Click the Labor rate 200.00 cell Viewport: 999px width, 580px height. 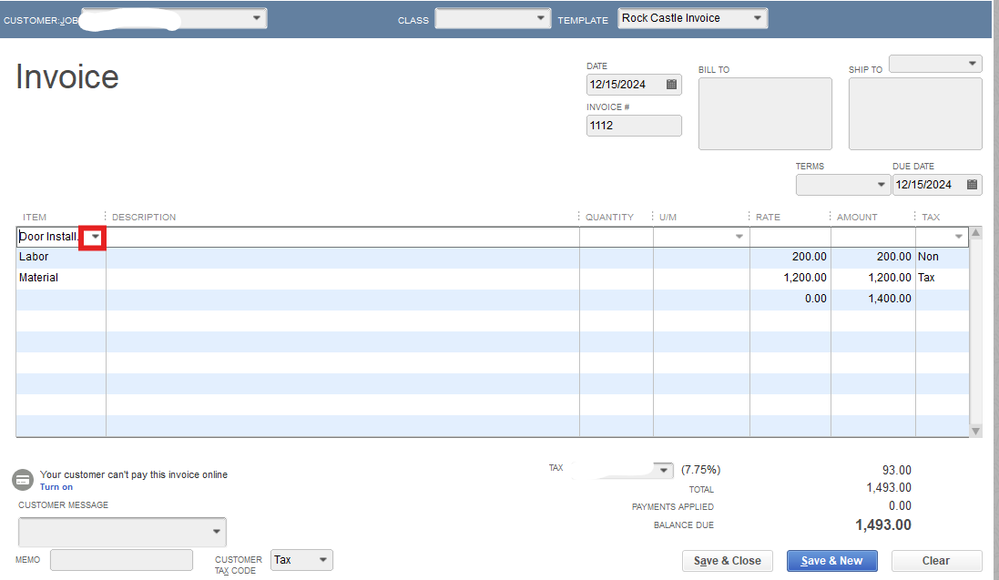click(x=790, y=257)
